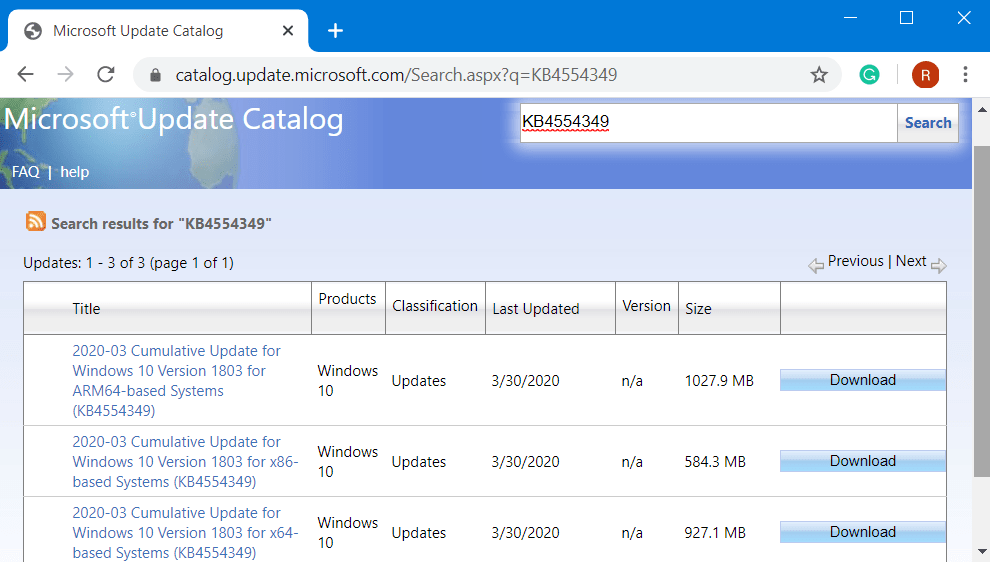990x562 pixels.
Task: Sort by Classification column header
Action: pos(435,306)
